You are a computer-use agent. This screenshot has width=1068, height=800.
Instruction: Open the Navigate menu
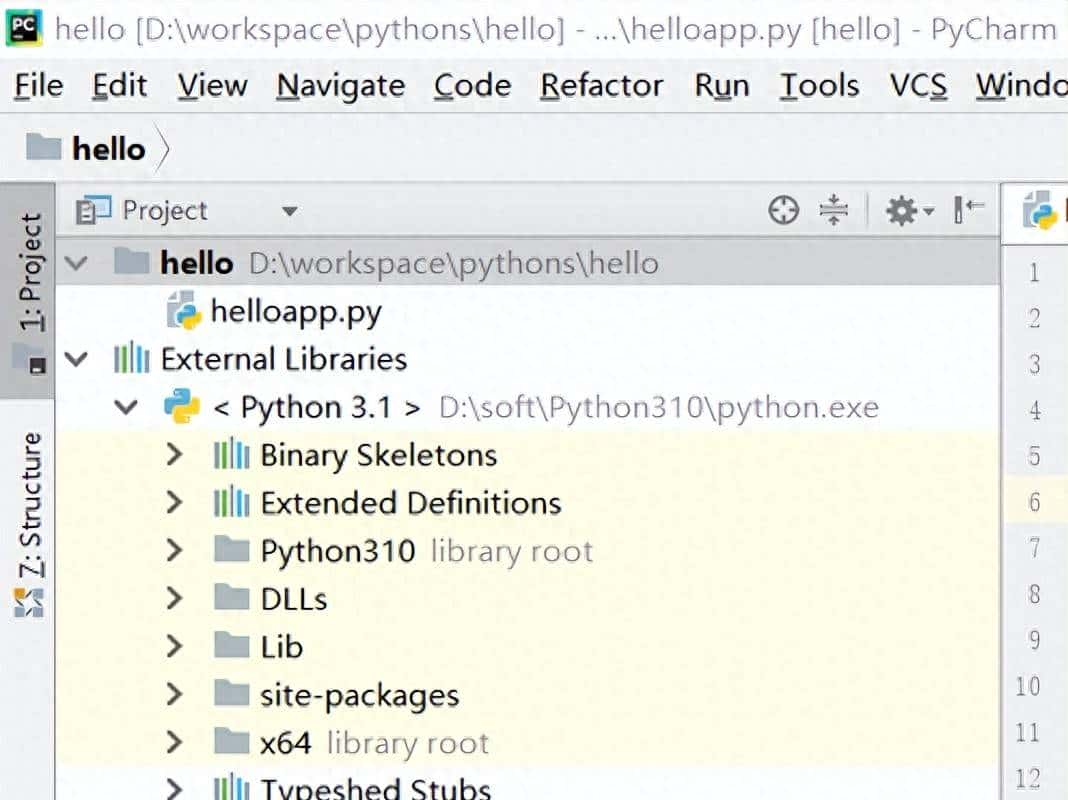point(340,86)
